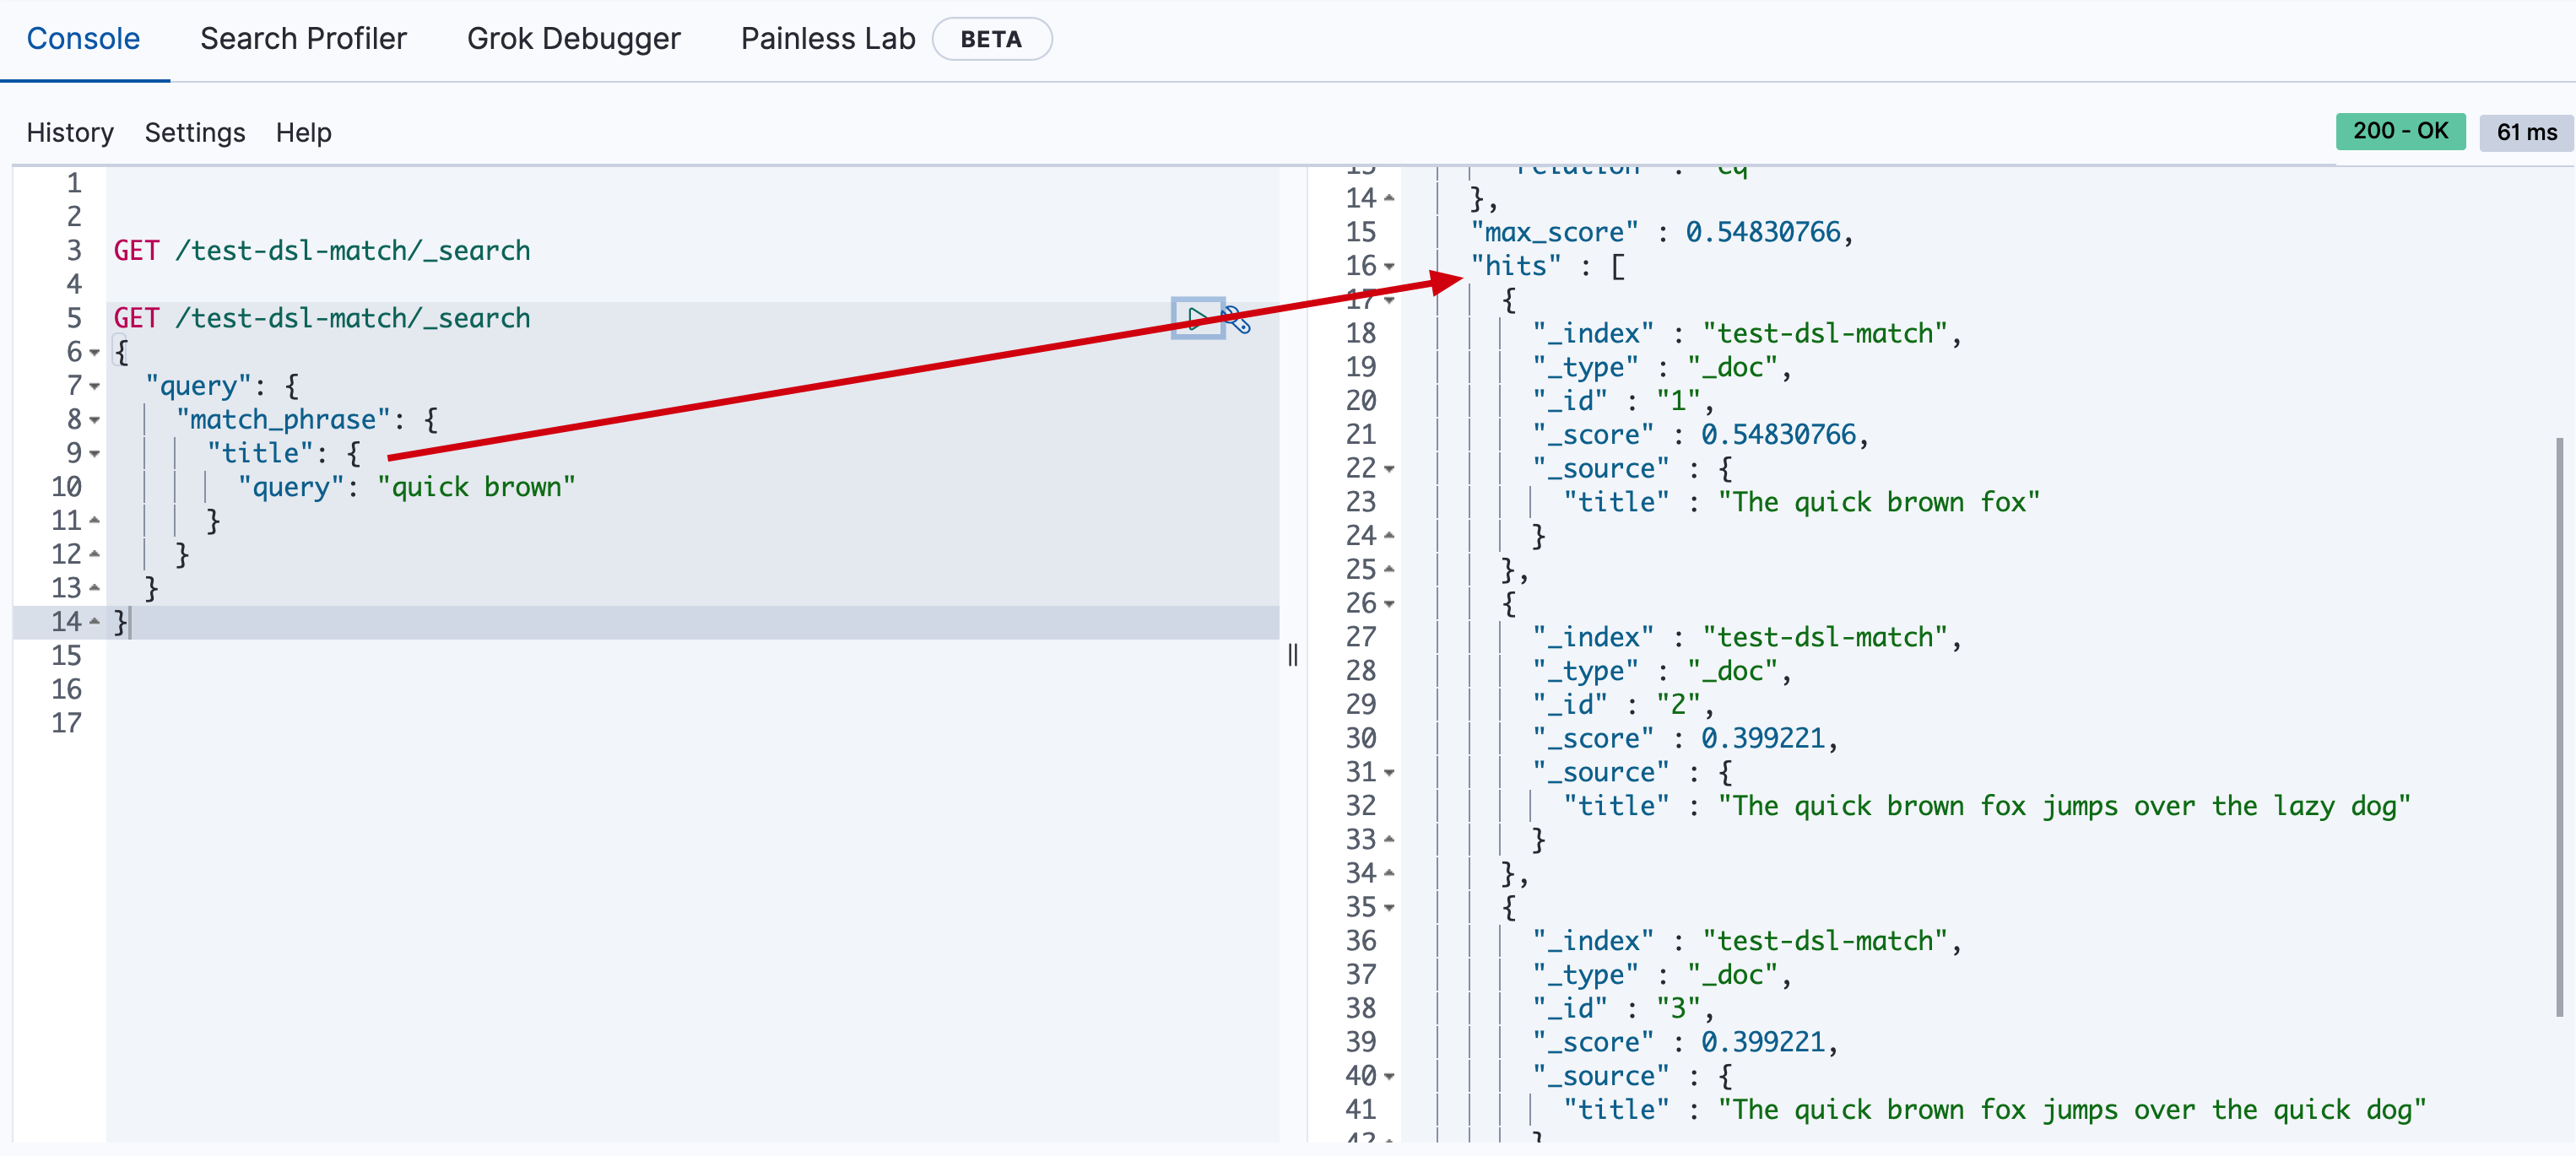
Task: Collapse the "query" block on line 7
Action: (x=95, y=387)
